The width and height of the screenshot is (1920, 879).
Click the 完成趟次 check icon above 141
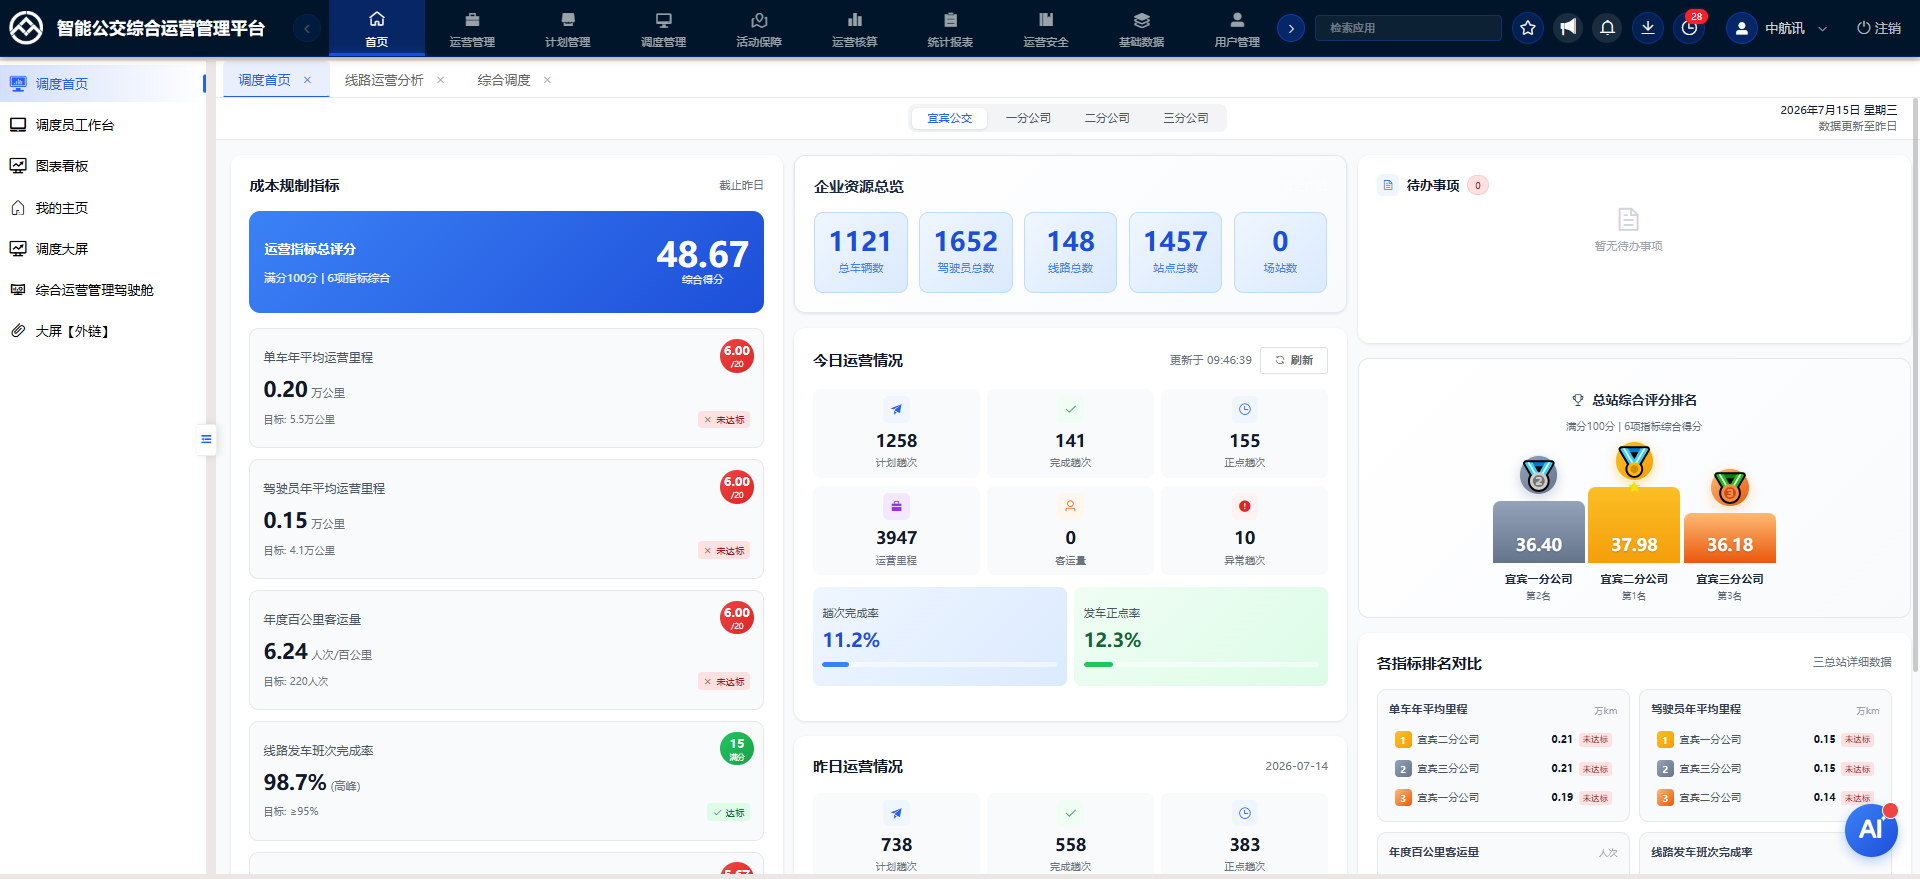(x=1070, y=409)
